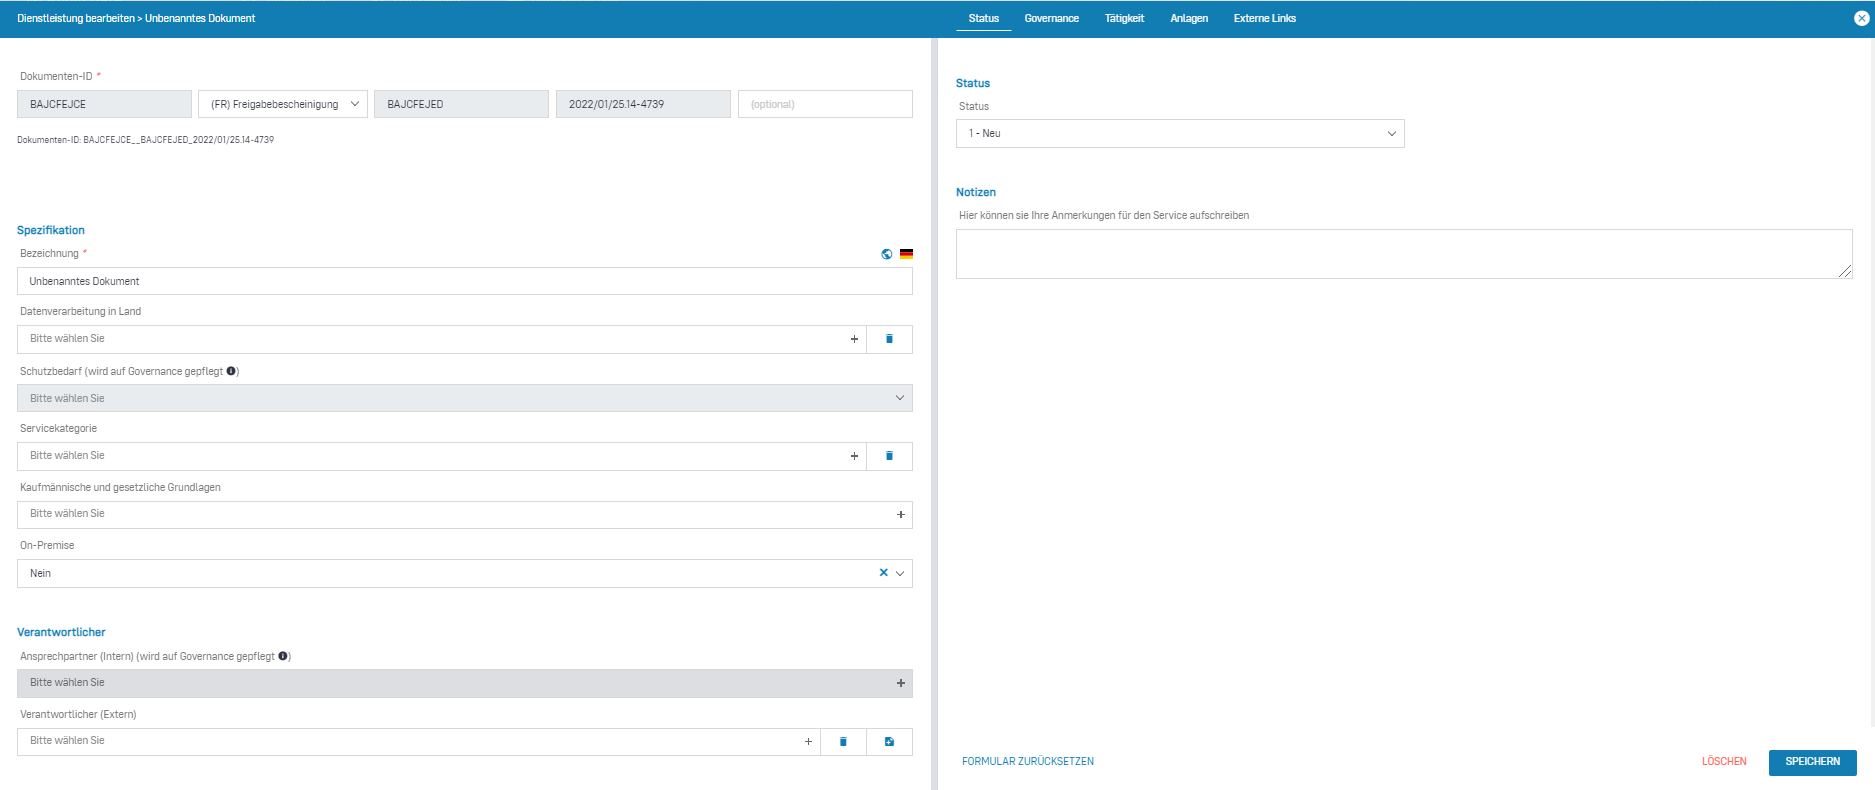Click the globe translation icon beside Bezeichnung
Screen dimensions: 1875x790
tap(886, 254)
